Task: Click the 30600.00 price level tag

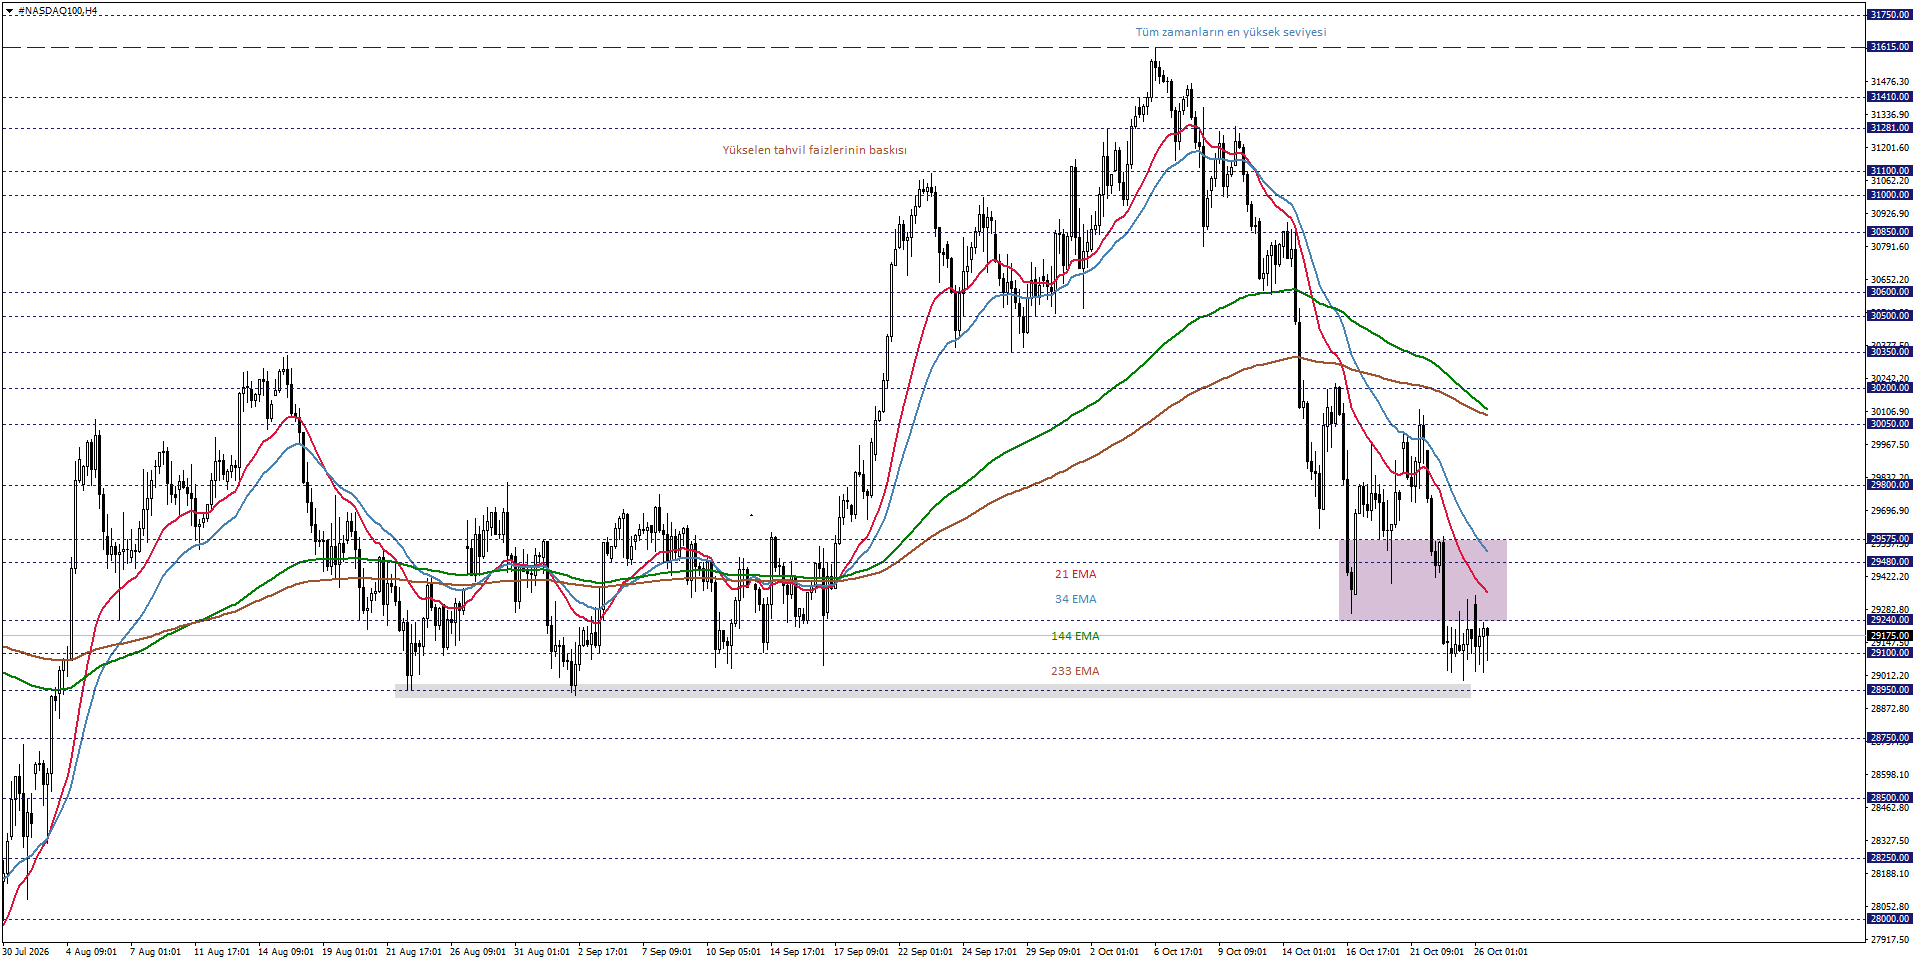Action: (1890, 292)
